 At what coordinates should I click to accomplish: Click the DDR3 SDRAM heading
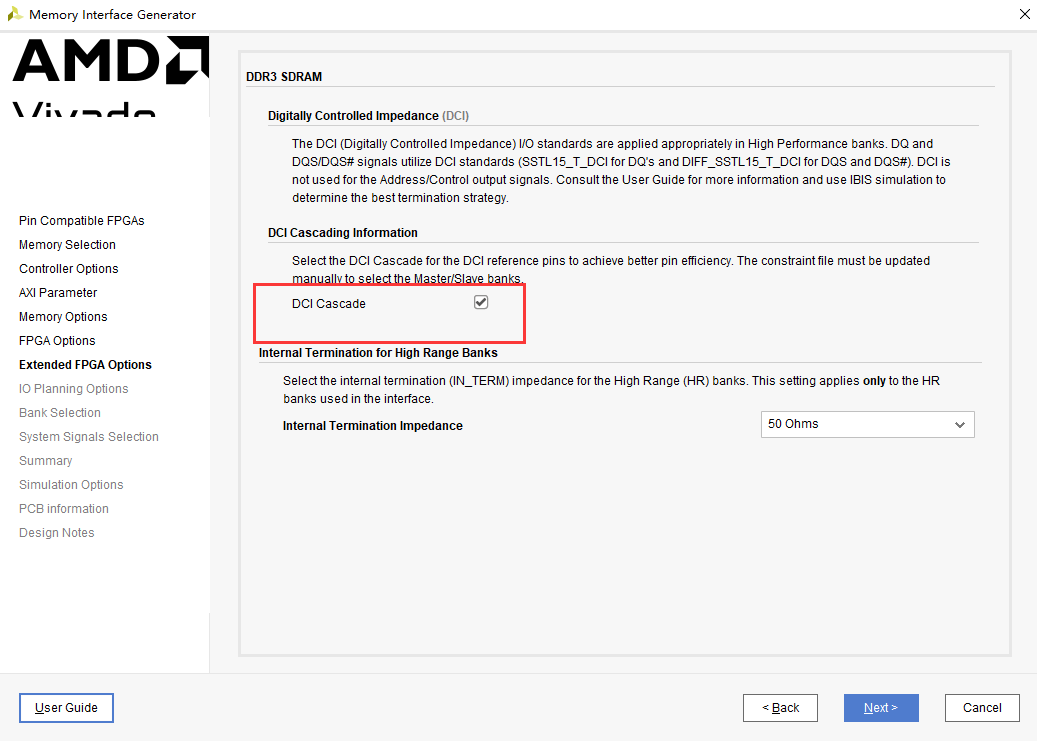tap(284, 77)
